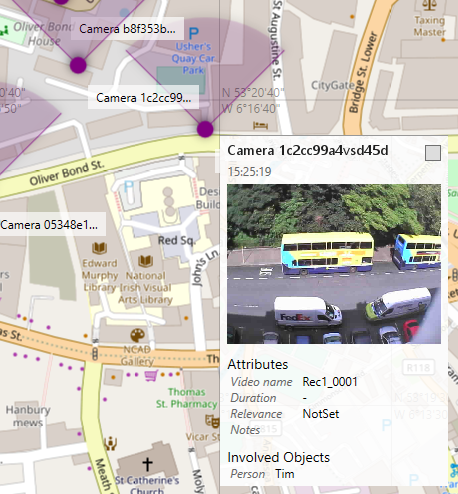Open the bus street video thumbnail
Screen dimensions: 458x494
(334, 264)
